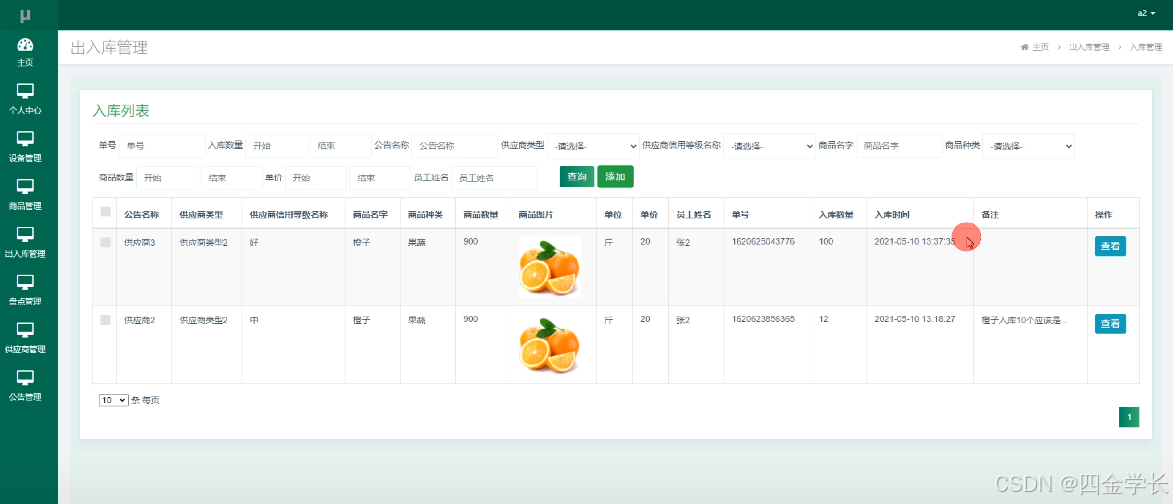
Task: Click the green 添加 button
Action: 615,176
